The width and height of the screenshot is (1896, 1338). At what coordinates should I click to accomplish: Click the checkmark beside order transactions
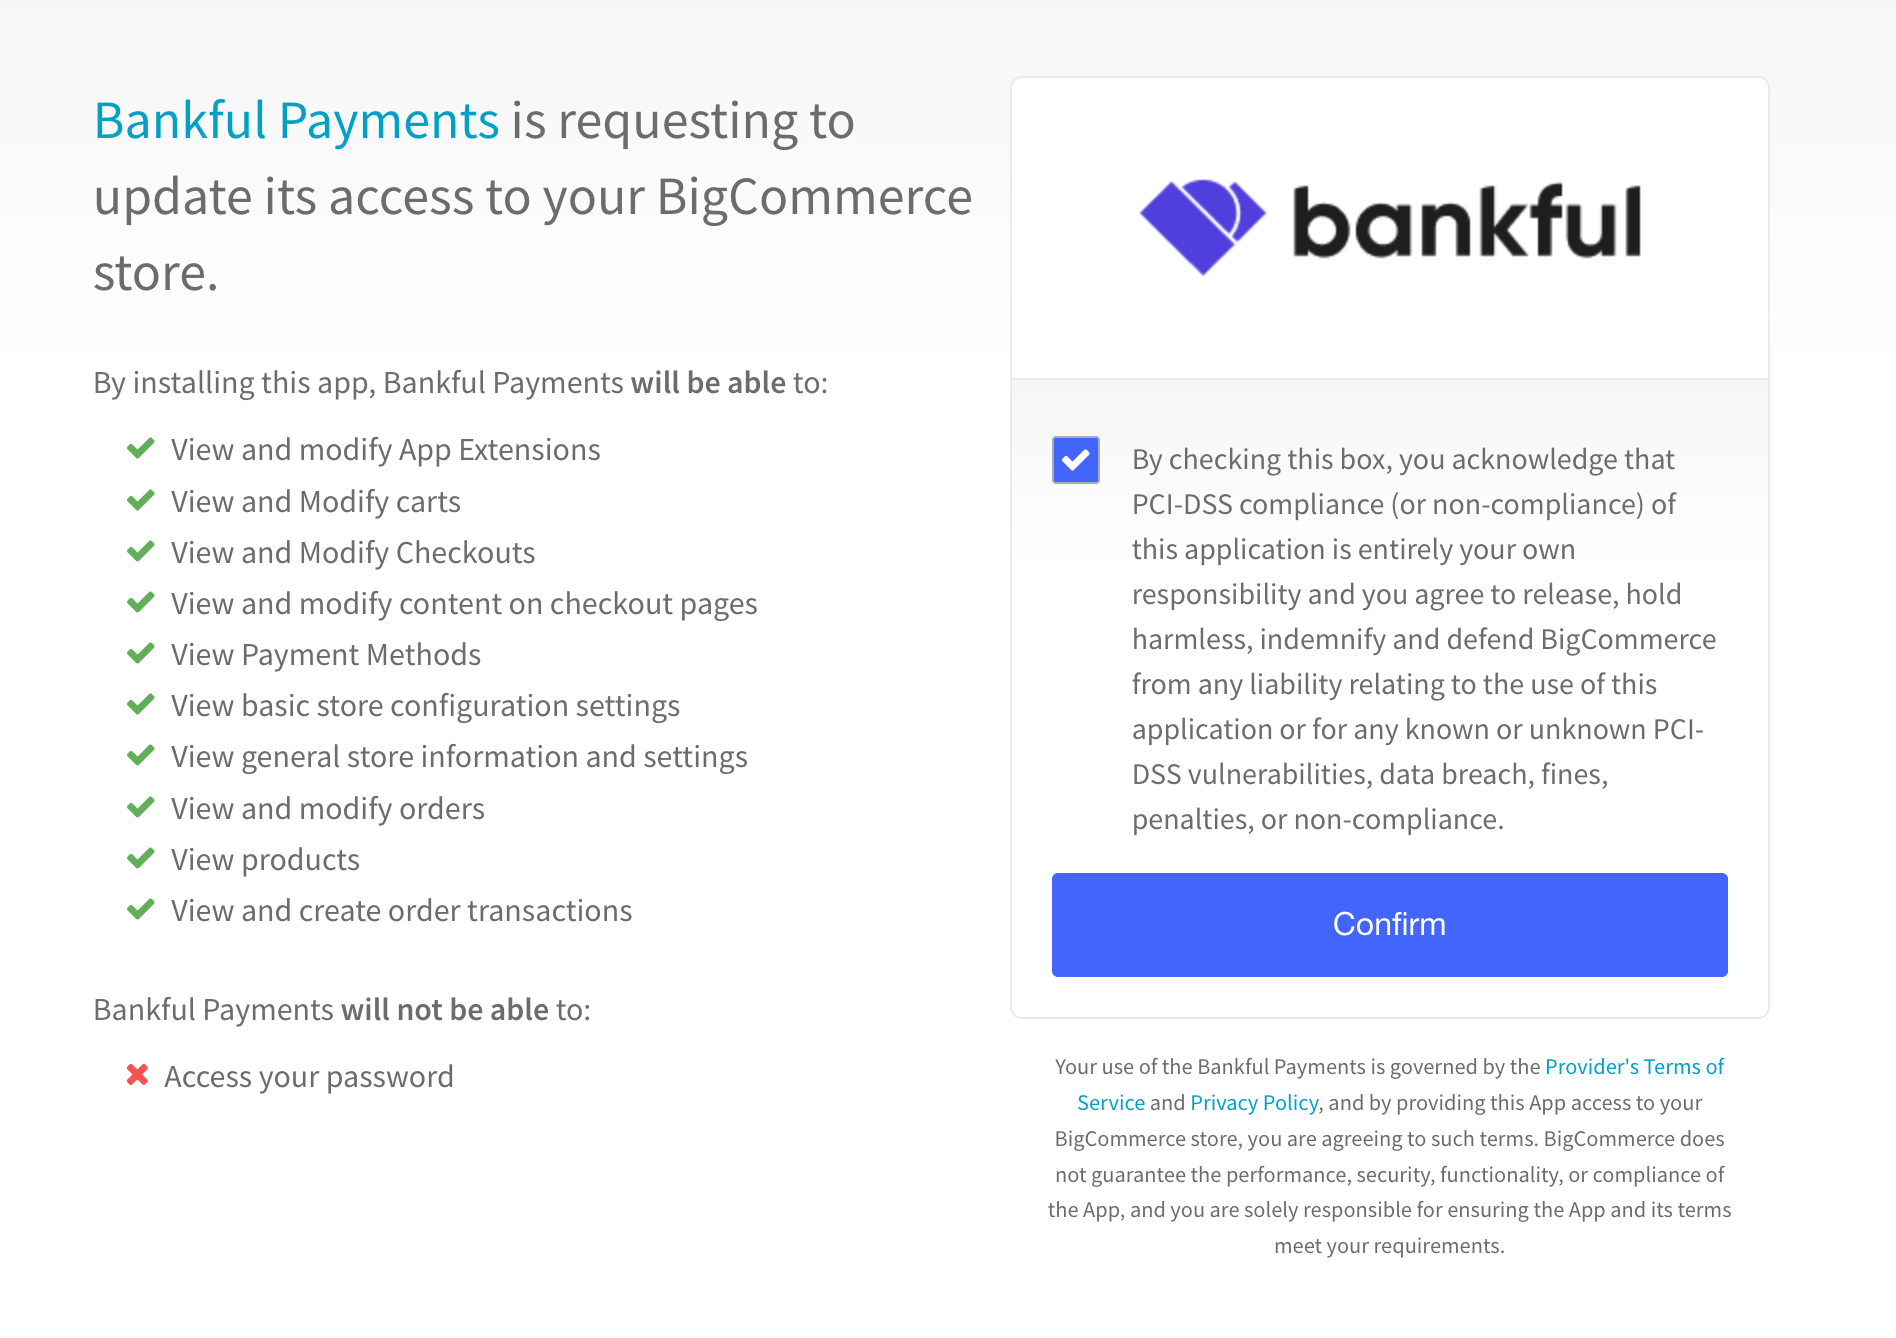[x=141, y=909]
